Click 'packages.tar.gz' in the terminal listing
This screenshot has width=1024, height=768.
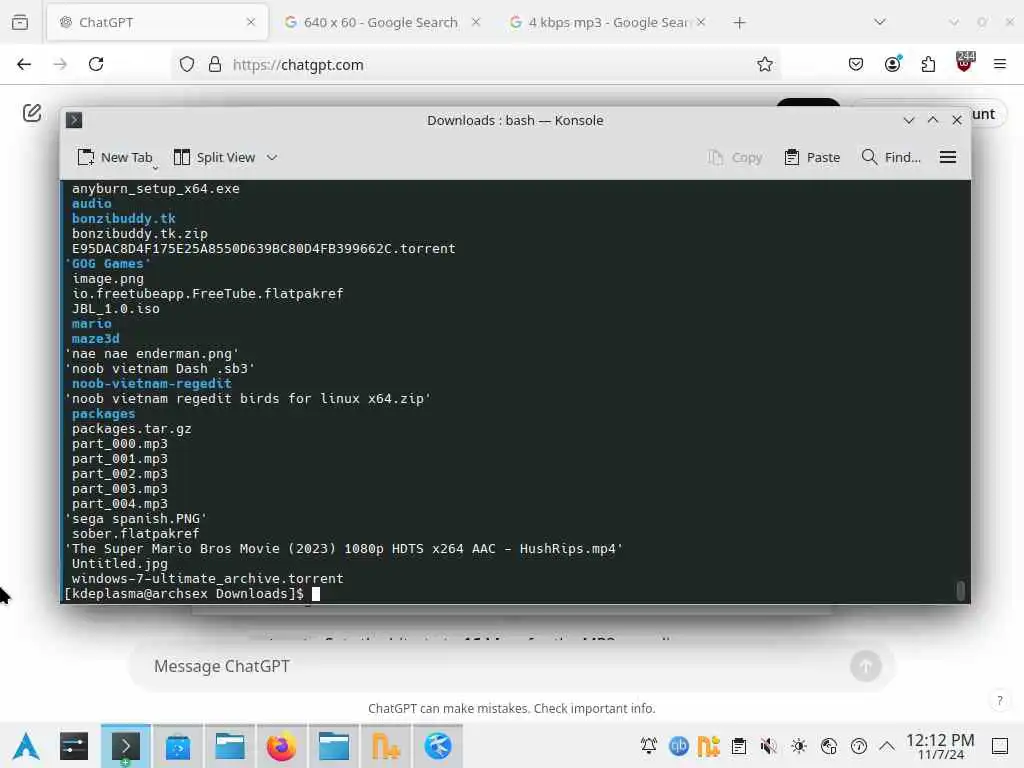point(131,429)
